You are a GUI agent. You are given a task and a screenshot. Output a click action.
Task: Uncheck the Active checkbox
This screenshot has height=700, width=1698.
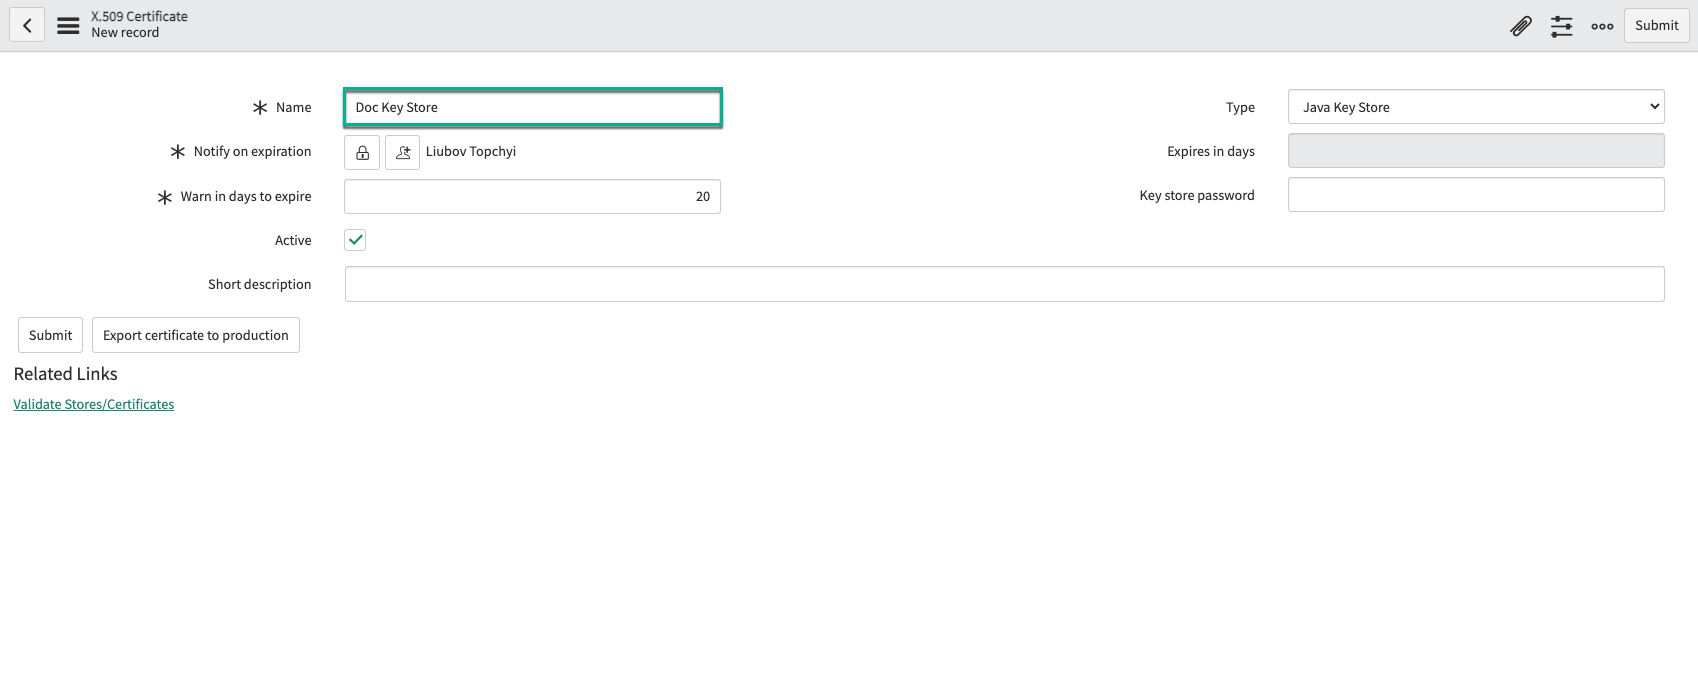pos(355,240)
